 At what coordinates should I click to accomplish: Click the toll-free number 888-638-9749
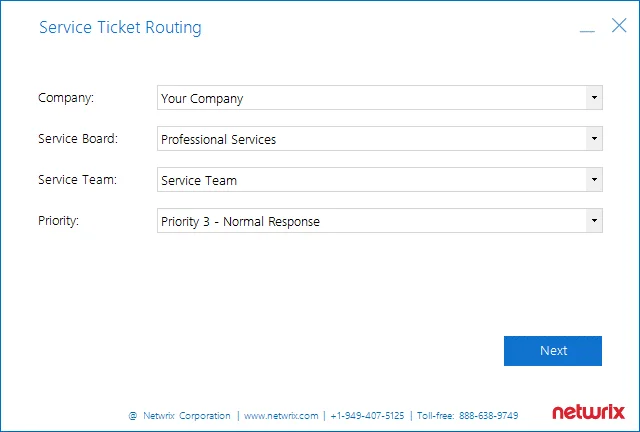coord(489,416)
